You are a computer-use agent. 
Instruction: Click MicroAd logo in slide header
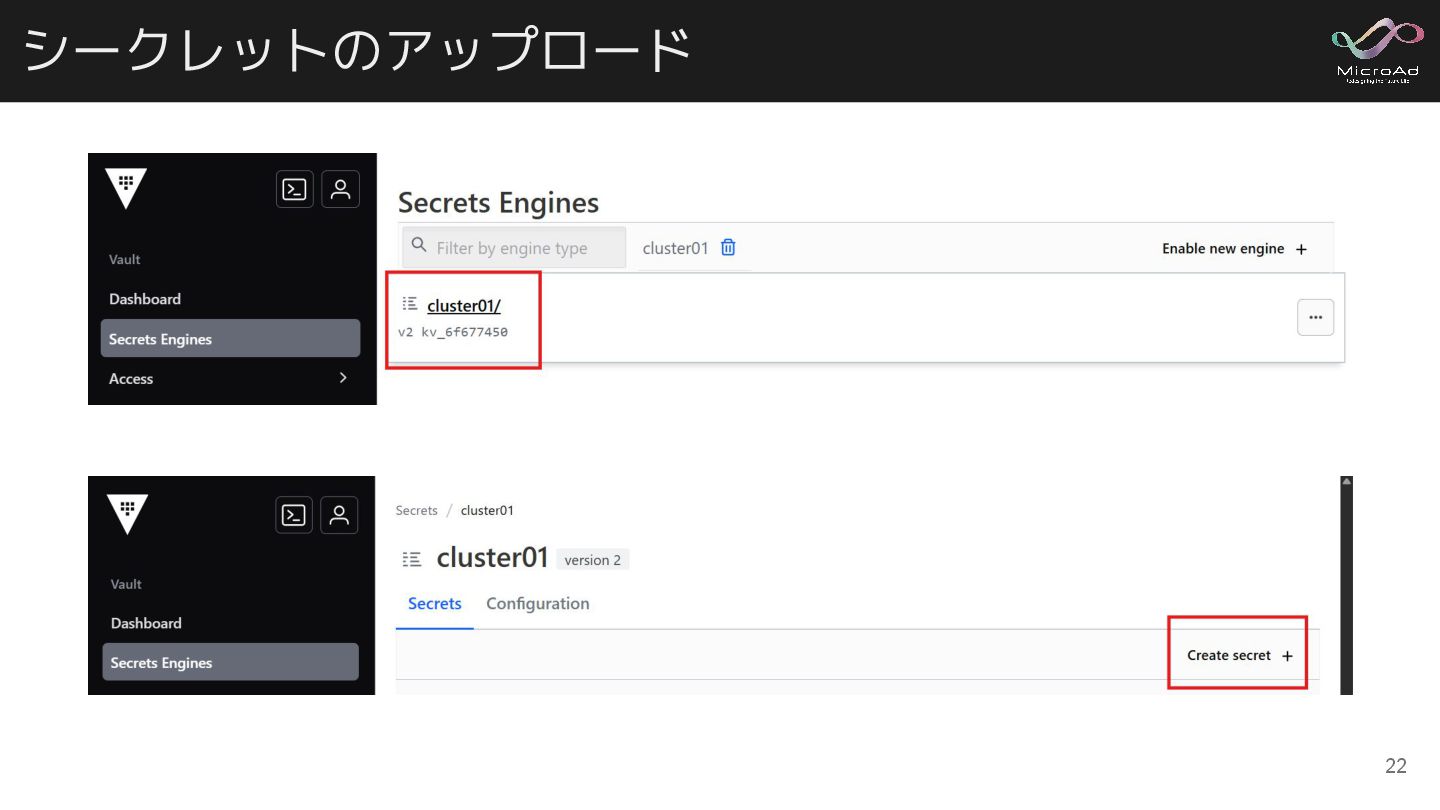point(1377,50)
